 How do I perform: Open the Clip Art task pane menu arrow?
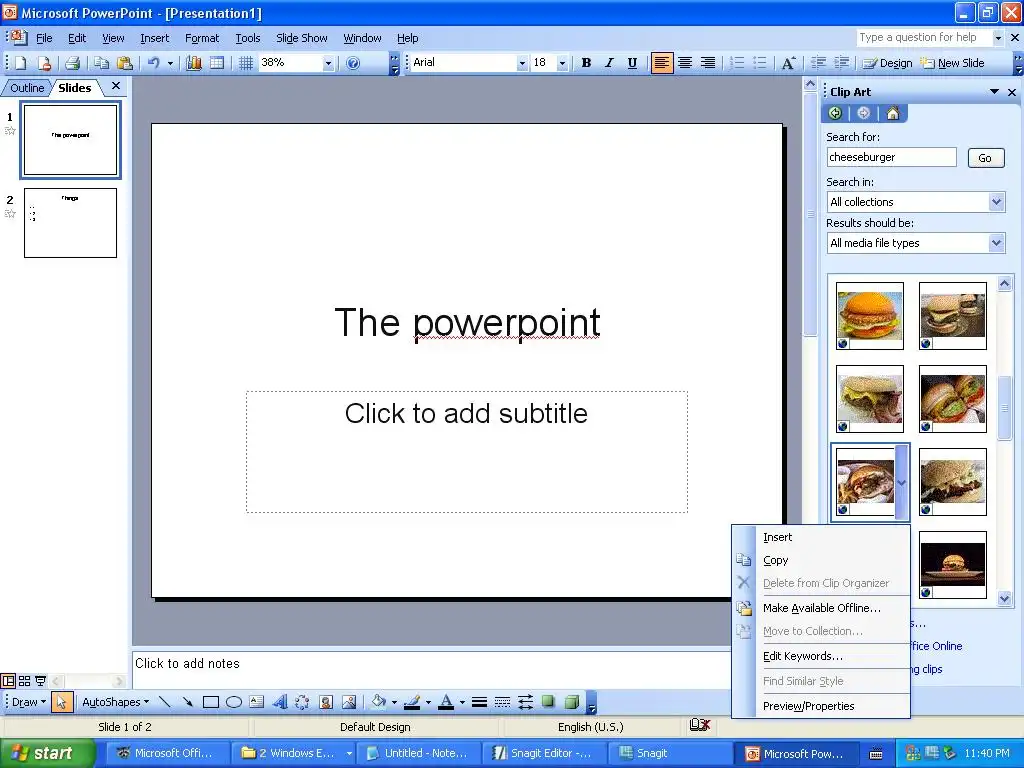point(995,92)
